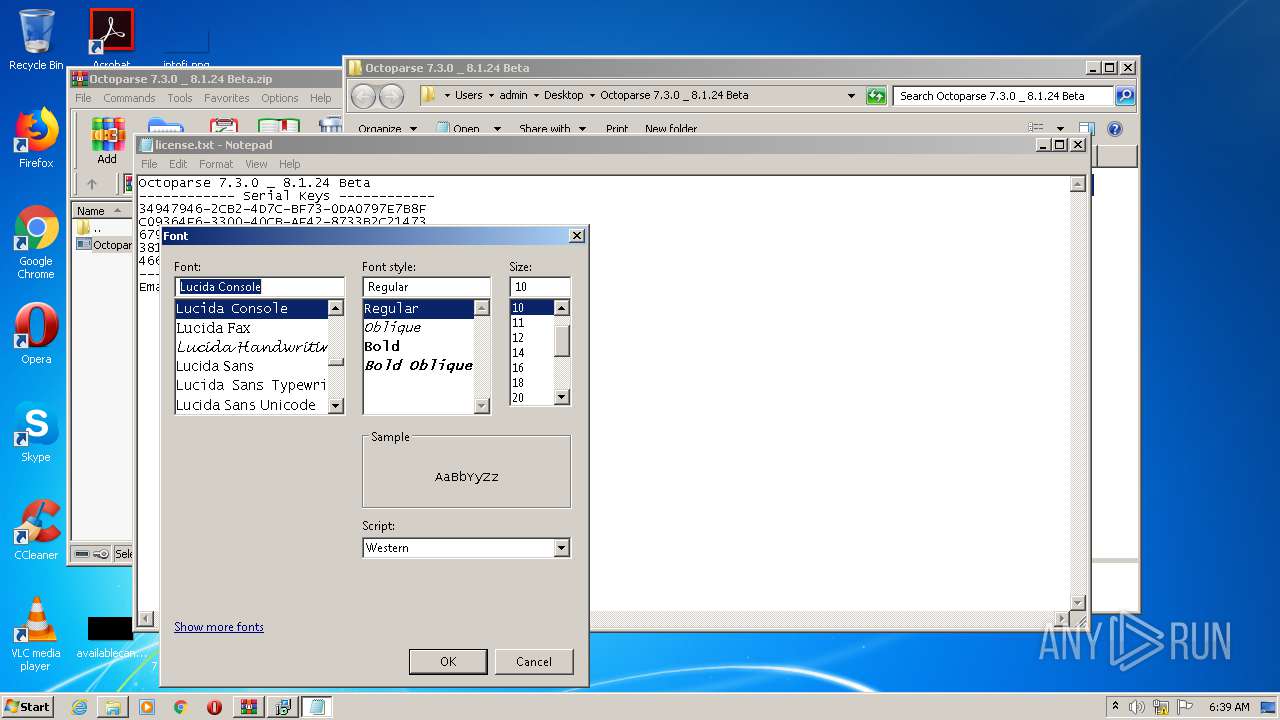Open Notepad Format menu
1280x720 pixels.
tap(216, 164)
